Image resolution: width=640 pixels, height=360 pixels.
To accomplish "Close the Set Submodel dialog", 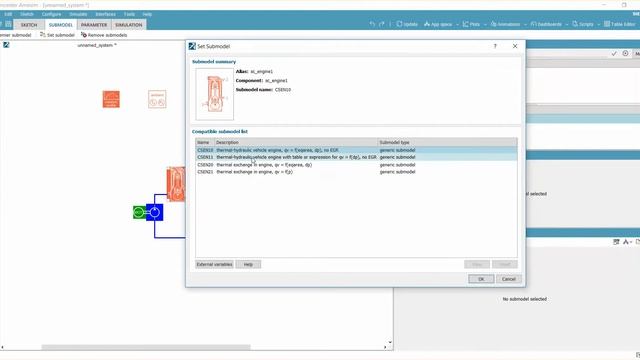I will [x=515, y=46].
